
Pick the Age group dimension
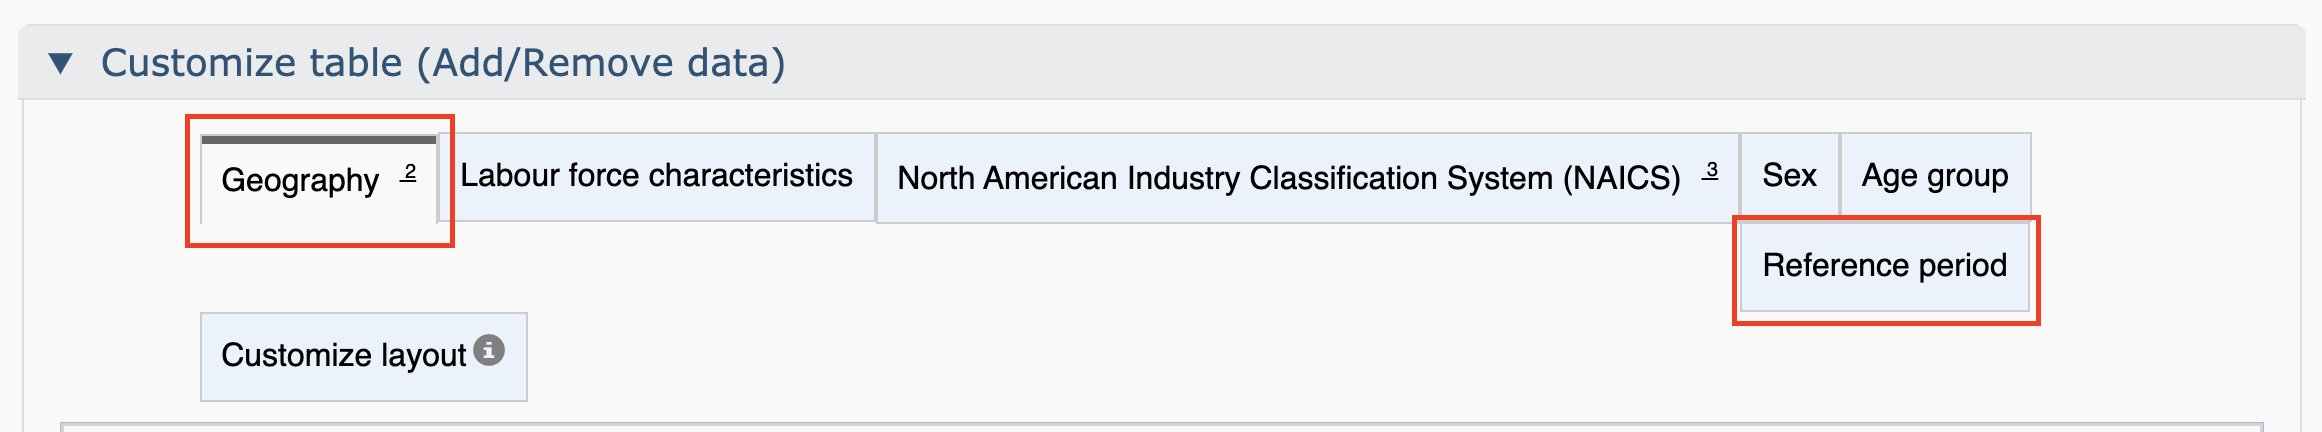1935,176
